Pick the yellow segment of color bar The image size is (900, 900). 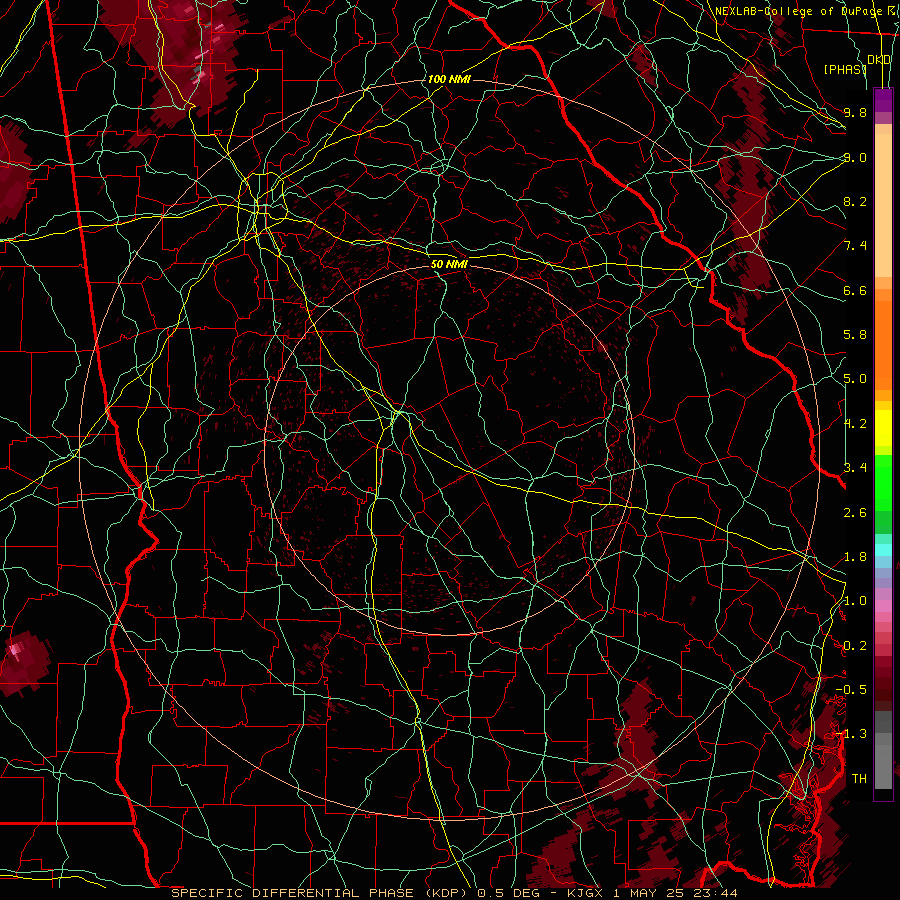pyautogui.click(x=883, y=428)
